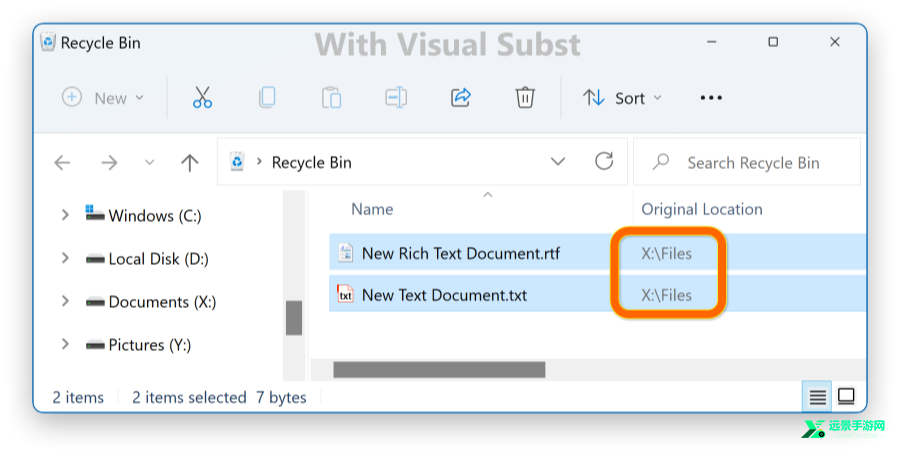Viewport: 900px width, 454px height.
Task: Select New Text Document.txt
Action: 444,295
